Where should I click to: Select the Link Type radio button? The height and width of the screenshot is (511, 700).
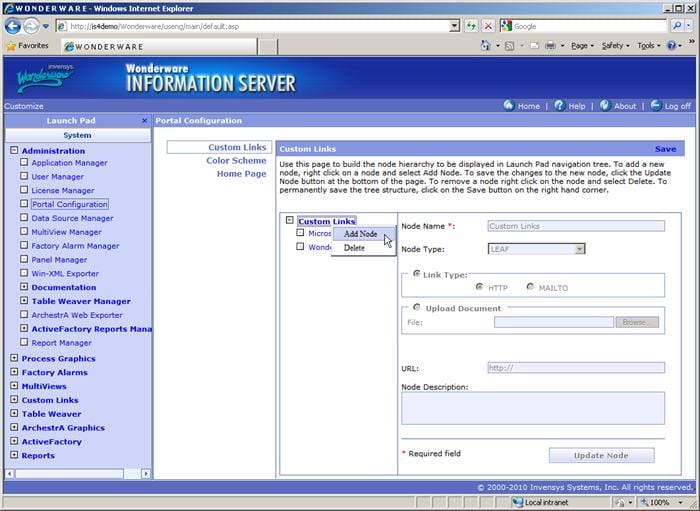[x=417, y=274]
